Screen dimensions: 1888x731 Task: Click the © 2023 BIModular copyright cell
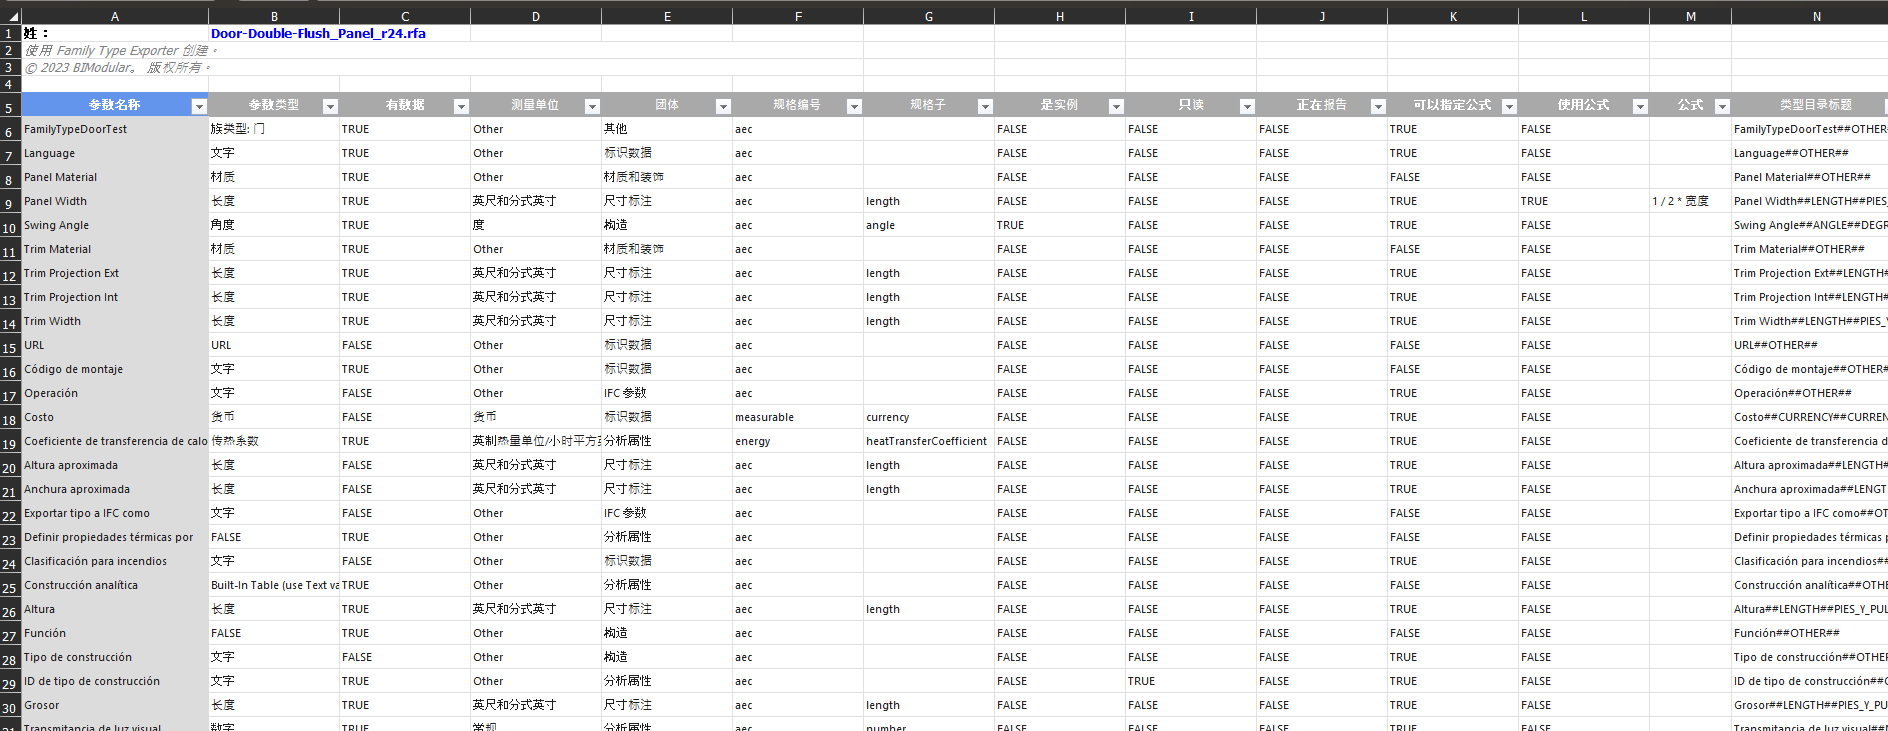coord(115,67)
